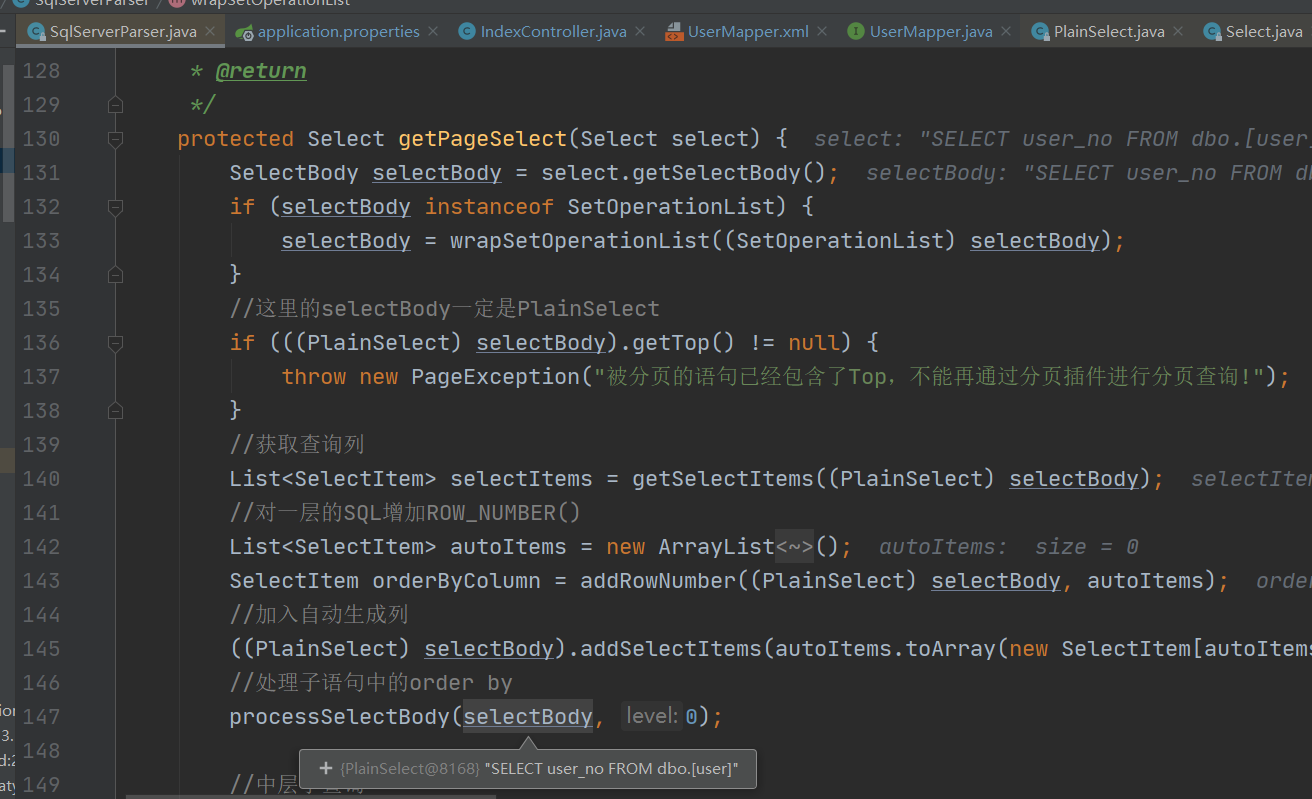Screen dimensions: 1312x799
Task: Click the comment '//处理子语句中的order by'
Action: coord(371,683)
